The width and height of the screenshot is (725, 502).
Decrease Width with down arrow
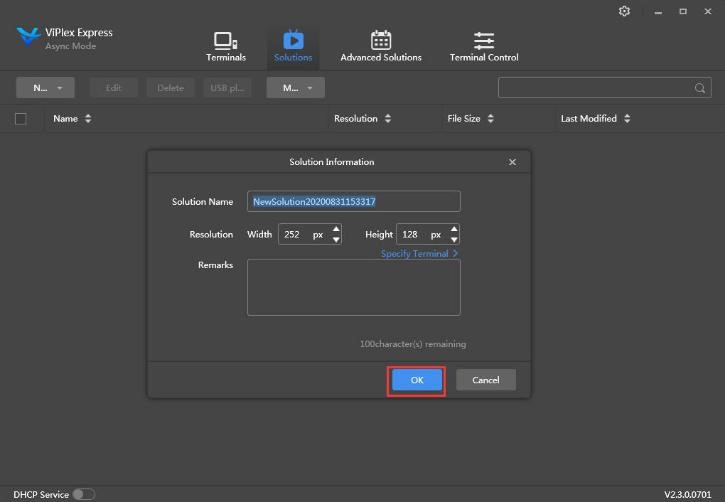(x=336, y=239)
